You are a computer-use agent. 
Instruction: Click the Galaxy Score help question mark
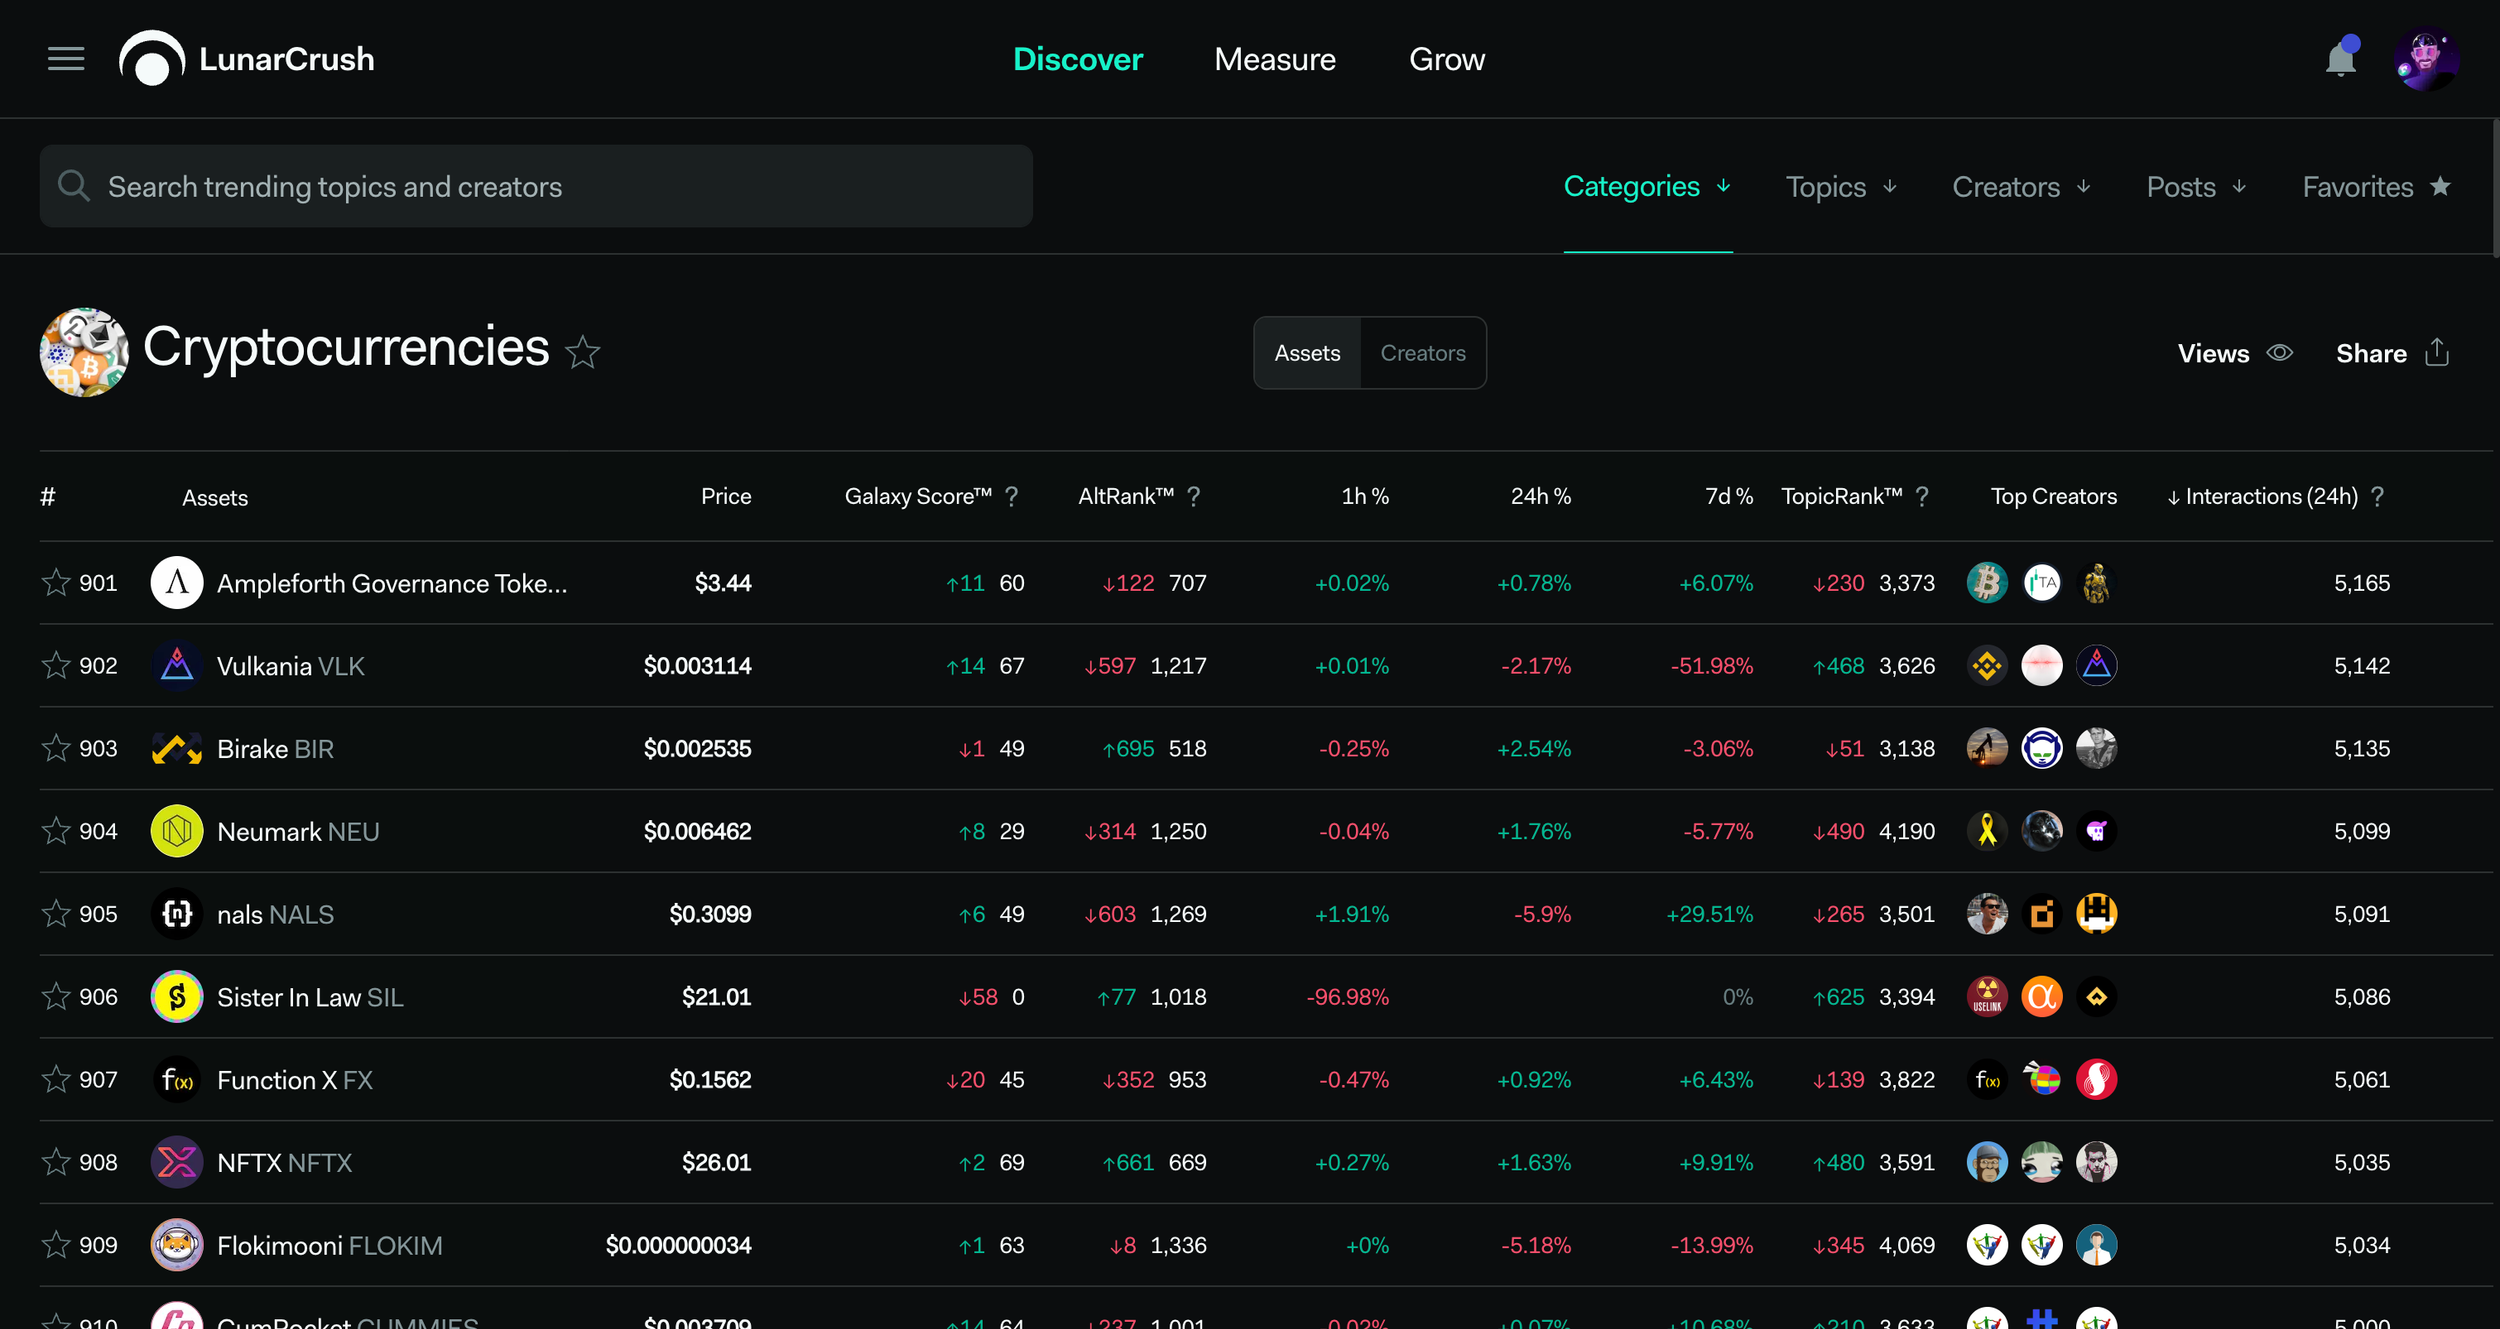pyautogui.click(x=1012, y=497)
